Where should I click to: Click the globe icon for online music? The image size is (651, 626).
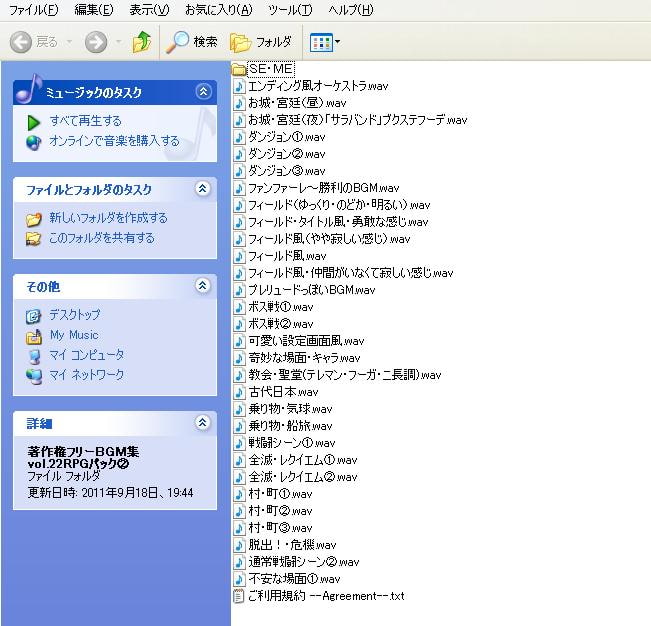[34, 142]
